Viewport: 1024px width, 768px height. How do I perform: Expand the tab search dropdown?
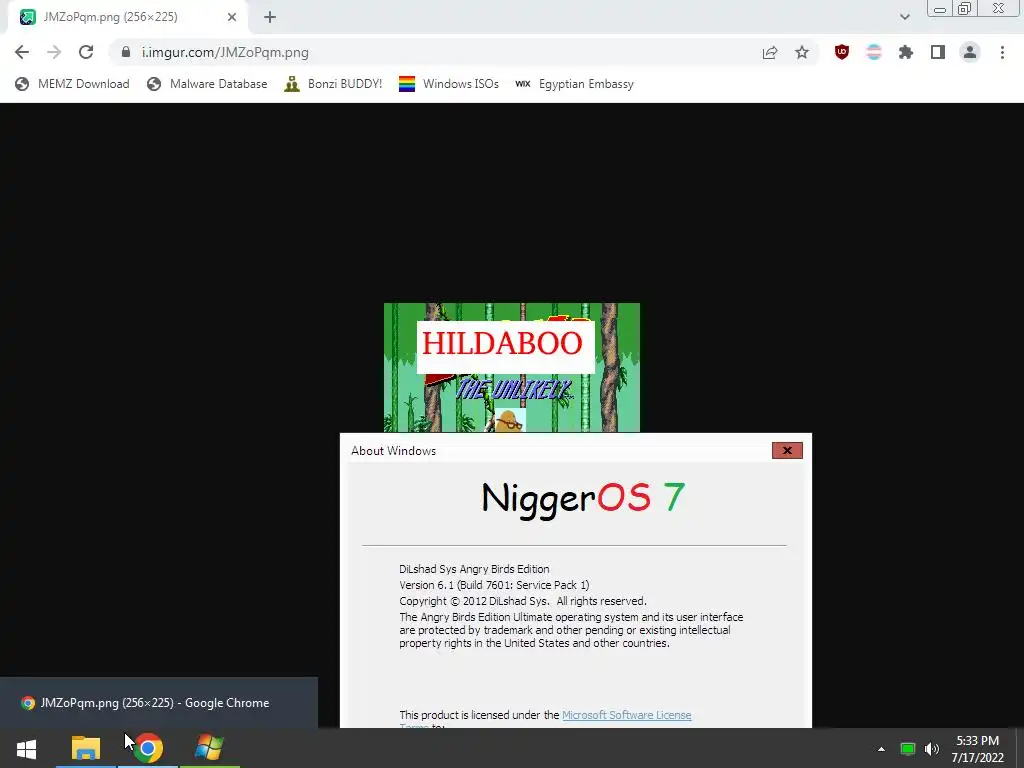[x=904, y=17]
